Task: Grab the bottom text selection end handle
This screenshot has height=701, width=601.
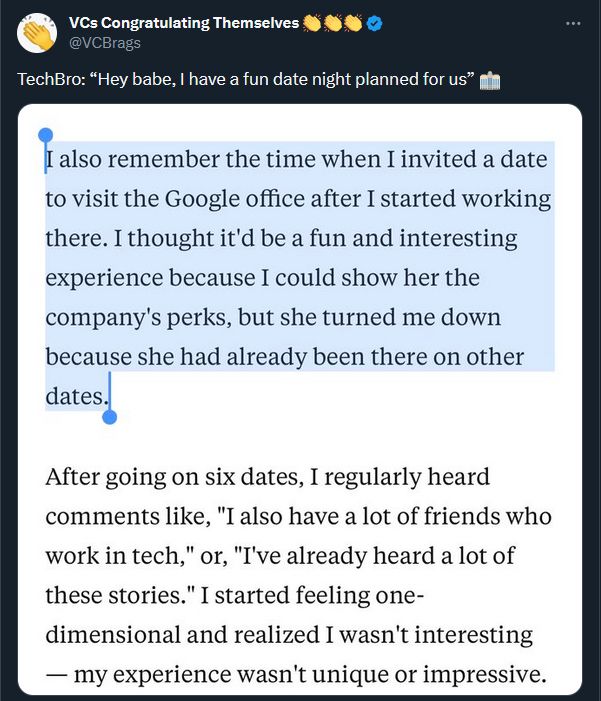Action: tap(109, 415)
